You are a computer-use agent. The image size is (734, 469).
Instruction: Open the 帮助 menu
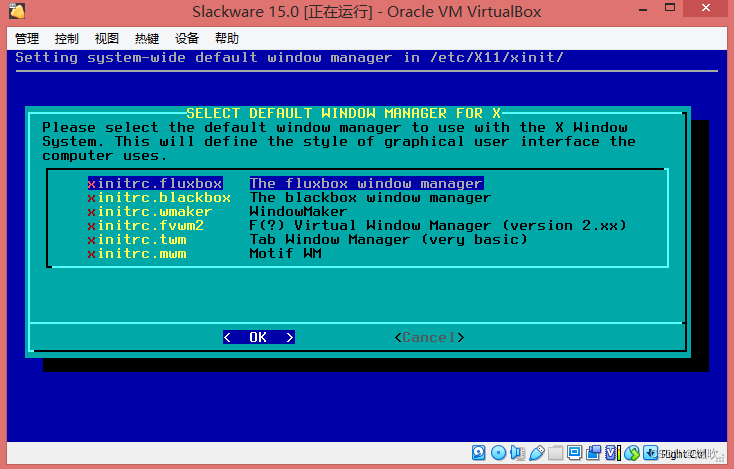227,38
